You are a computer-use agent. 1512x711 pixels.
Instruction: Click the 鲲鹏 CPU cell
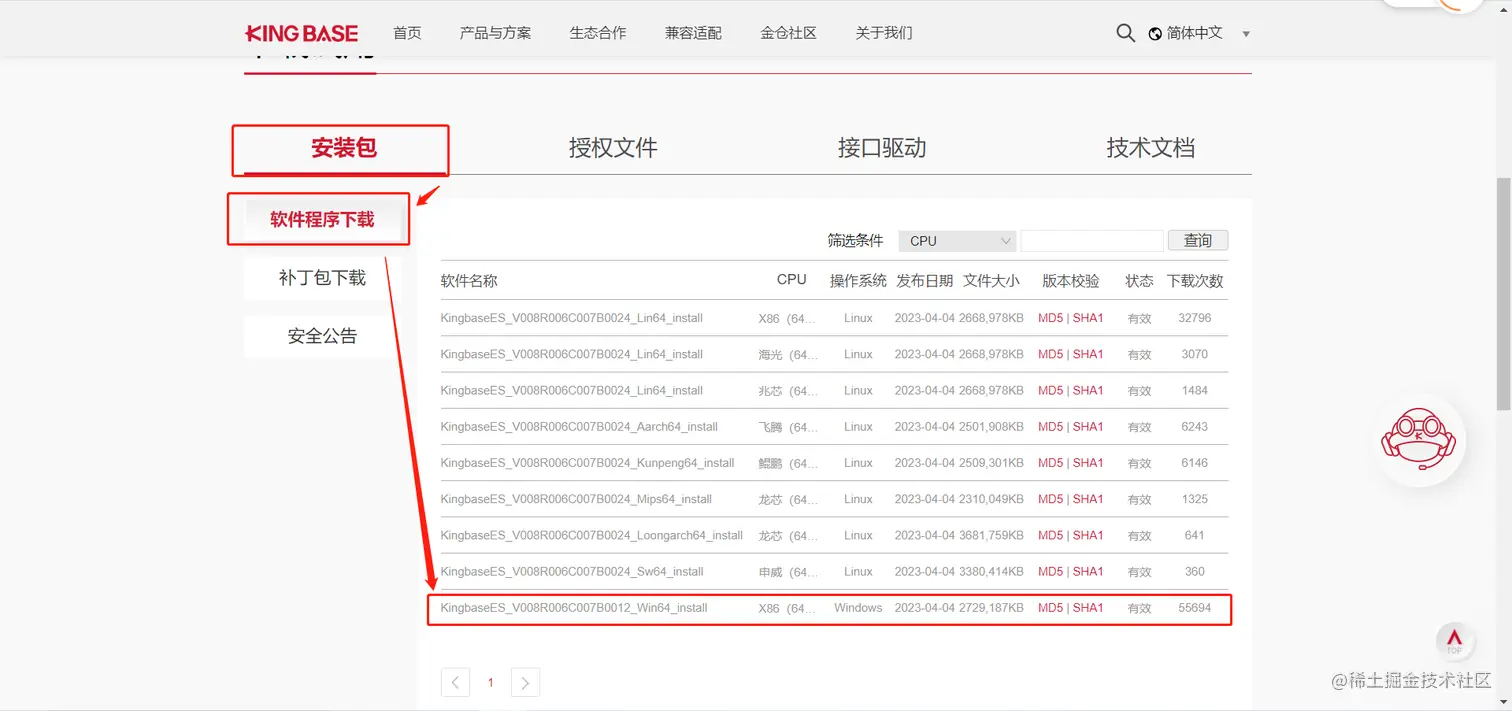[x=788, y=463]
